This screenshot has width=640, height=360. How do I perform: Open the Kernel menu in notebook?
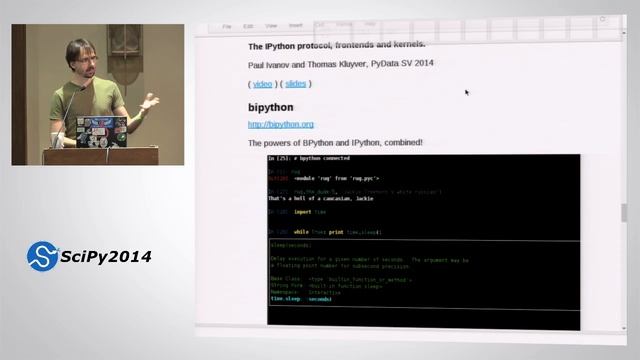344,24
